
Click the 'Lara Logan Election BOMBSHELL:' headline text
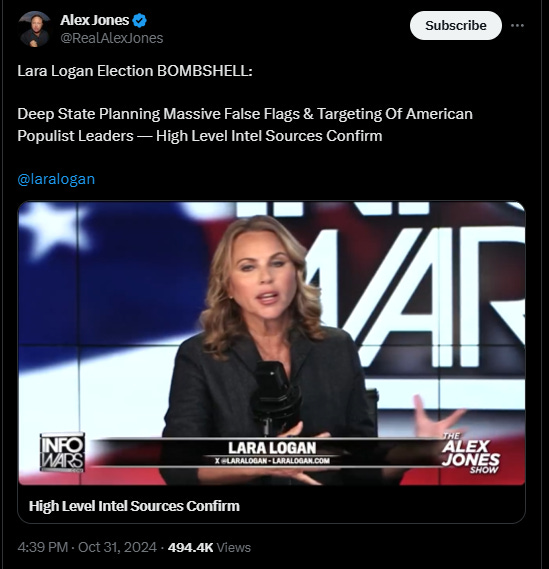[x=135, y=71]
